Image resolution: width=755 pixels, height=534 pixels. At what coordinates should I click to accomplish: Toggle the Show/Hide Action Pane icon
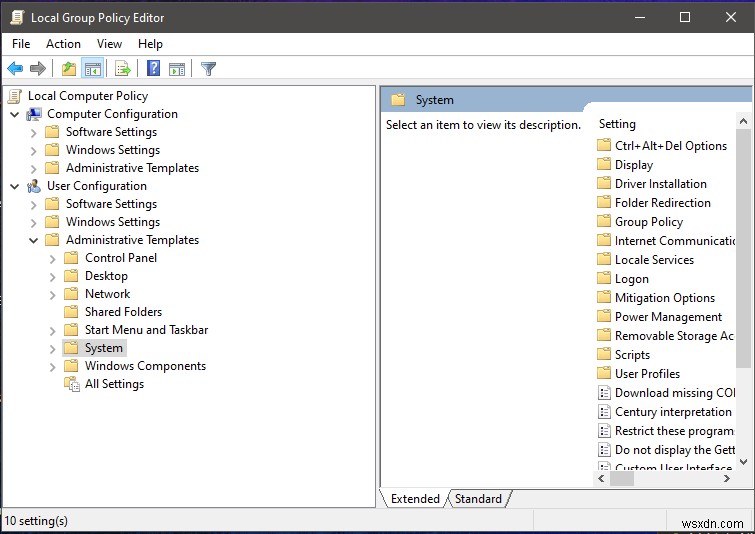point(177,69)
